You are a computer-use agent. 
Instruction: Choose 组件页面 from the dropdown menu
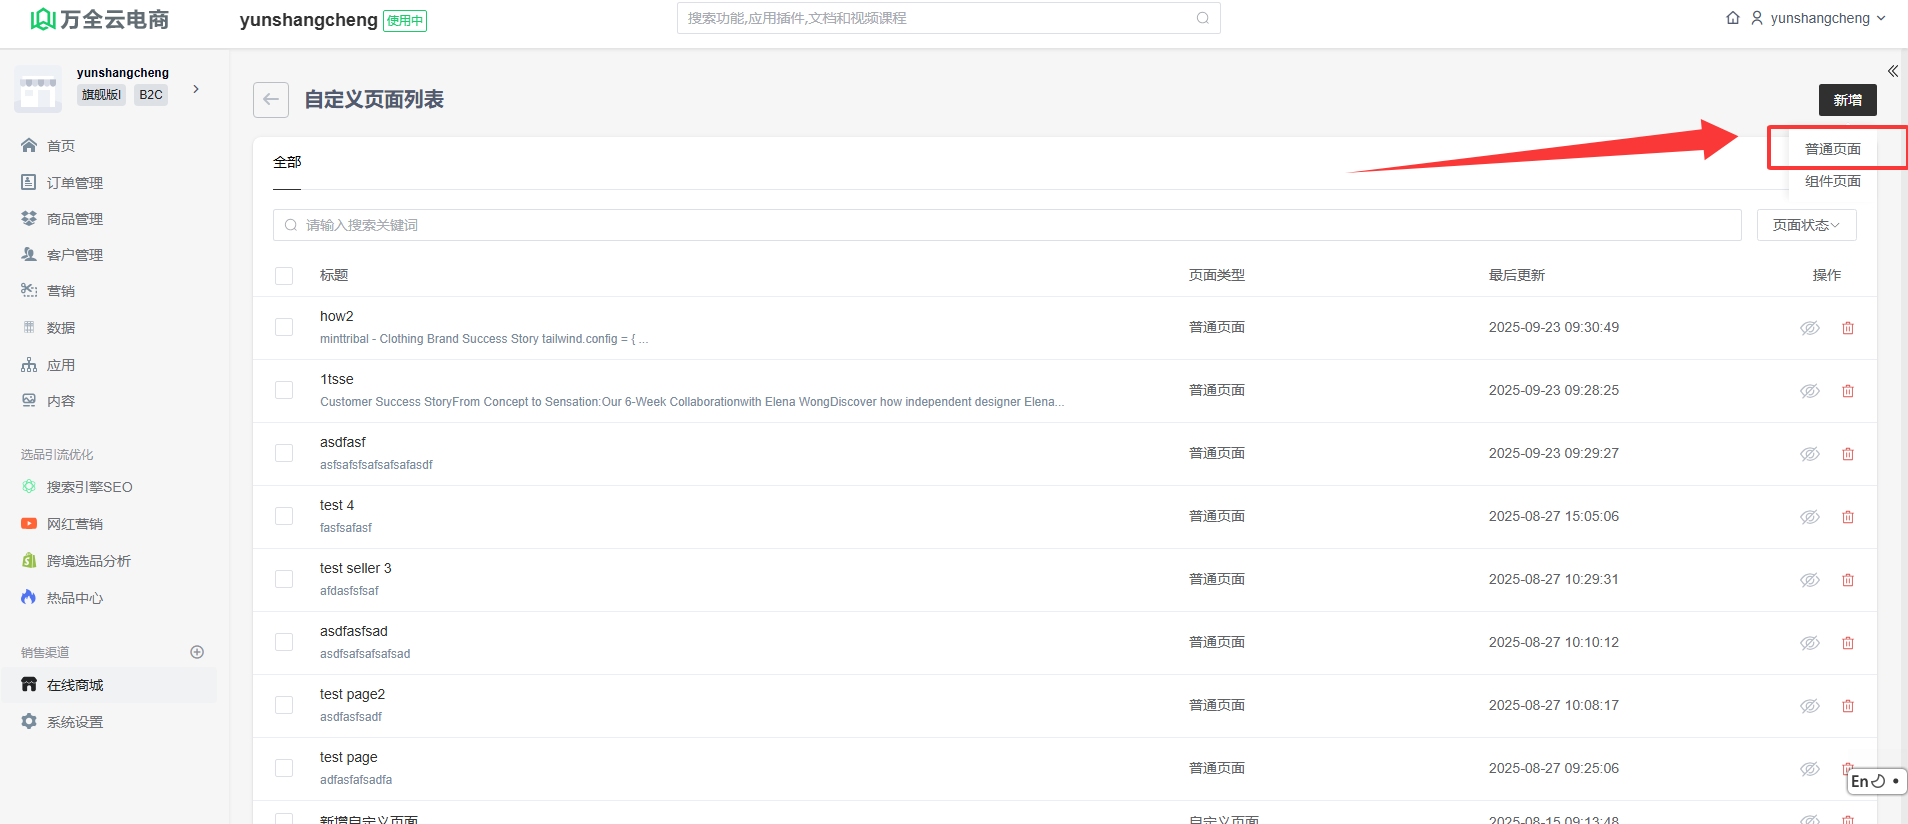click(x=1832, y=181)
